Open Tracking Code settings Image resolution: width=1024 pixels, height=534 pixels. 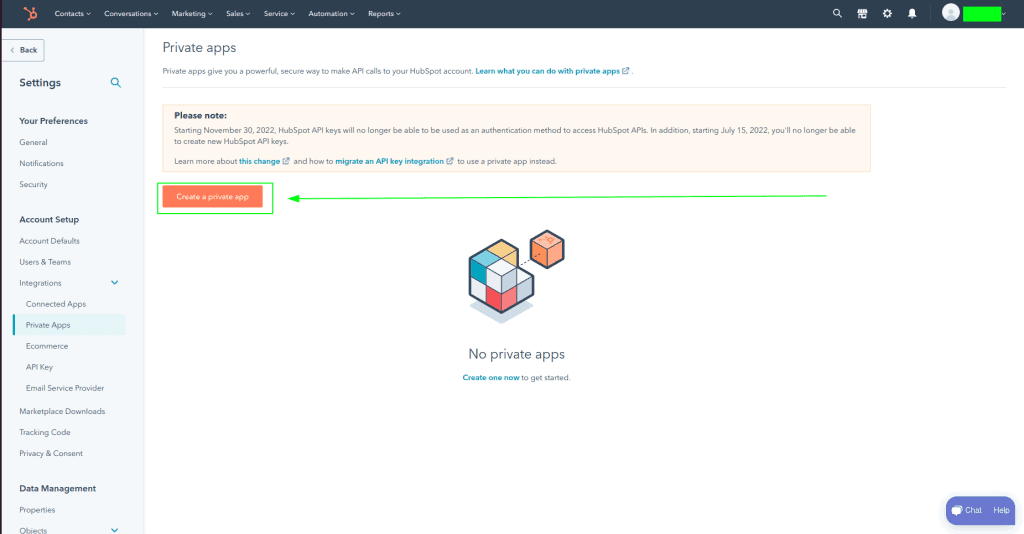tap(45, 432)
